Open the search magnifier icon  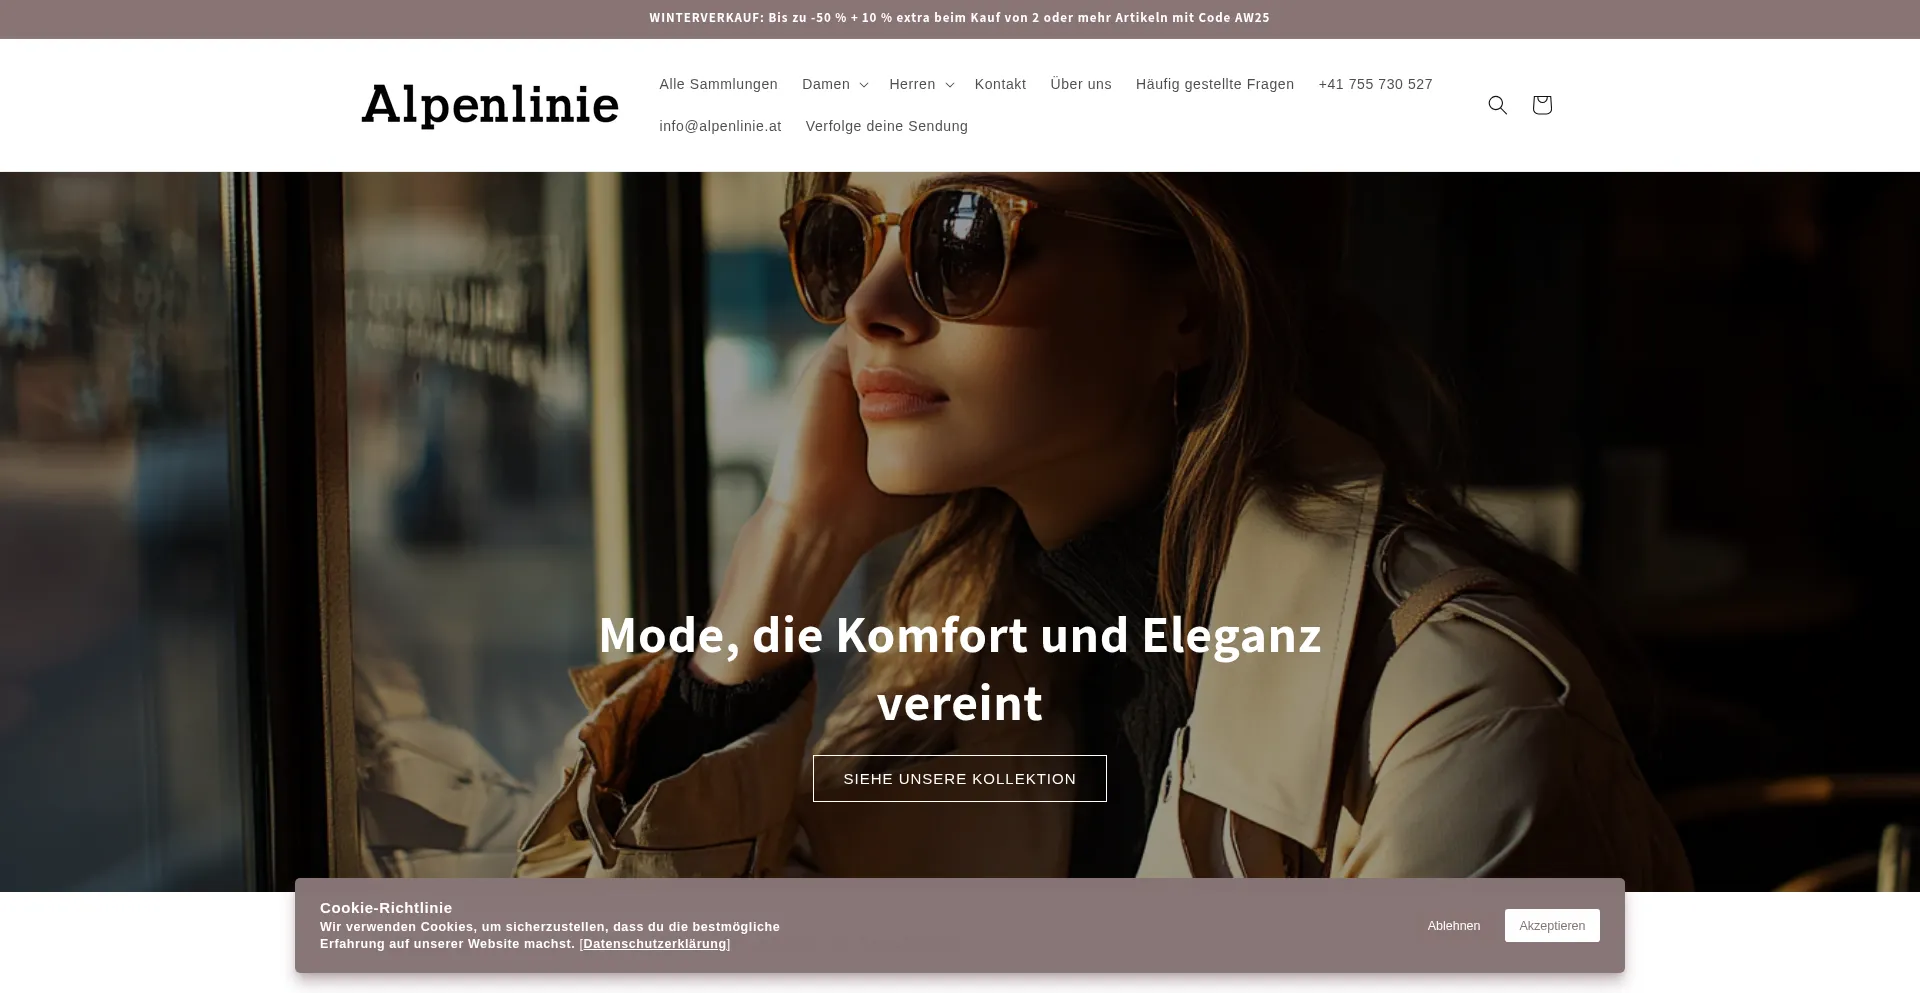[1497, 105]
